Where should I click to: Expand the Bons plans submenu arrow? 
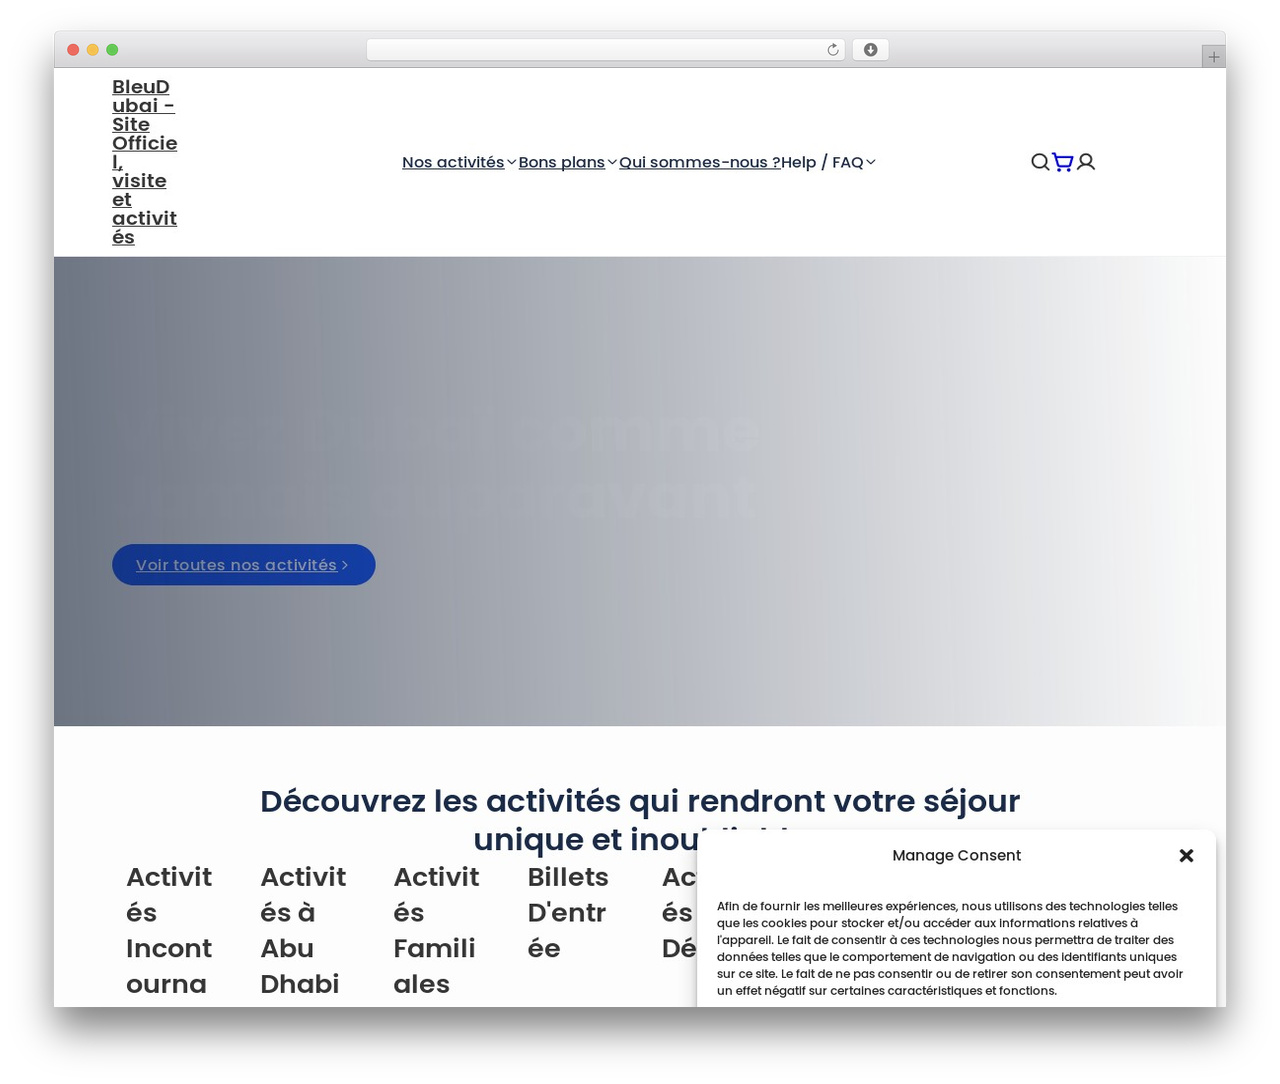(x=612, y=162)
